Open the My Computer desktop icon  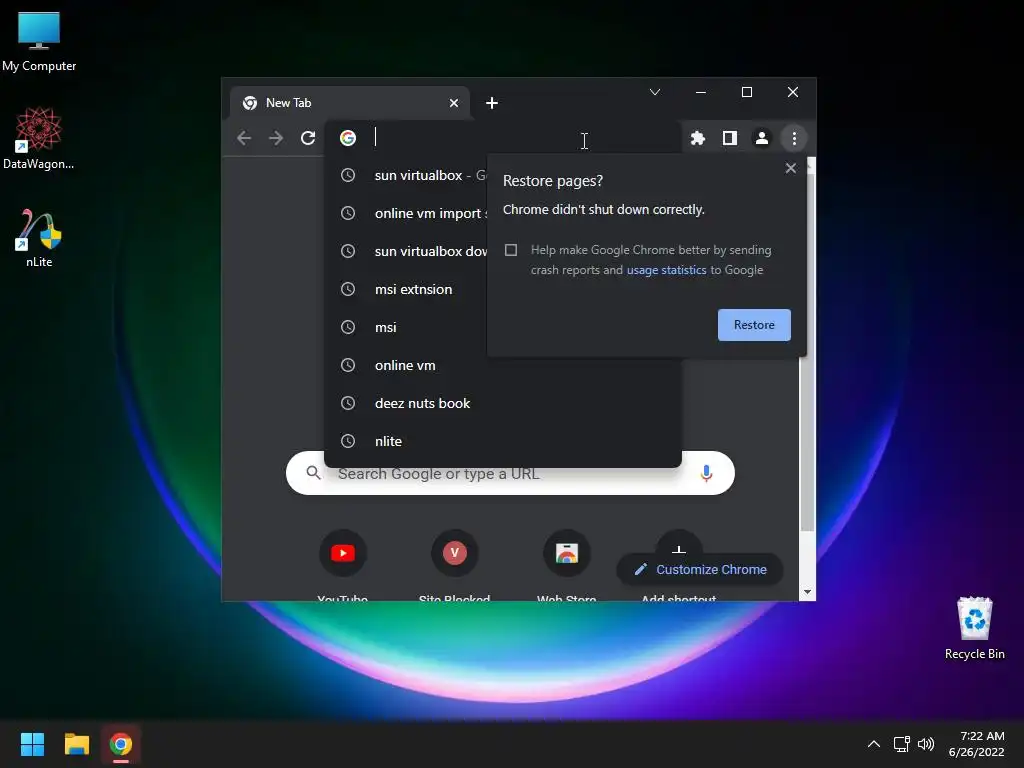tap(39, 41)
